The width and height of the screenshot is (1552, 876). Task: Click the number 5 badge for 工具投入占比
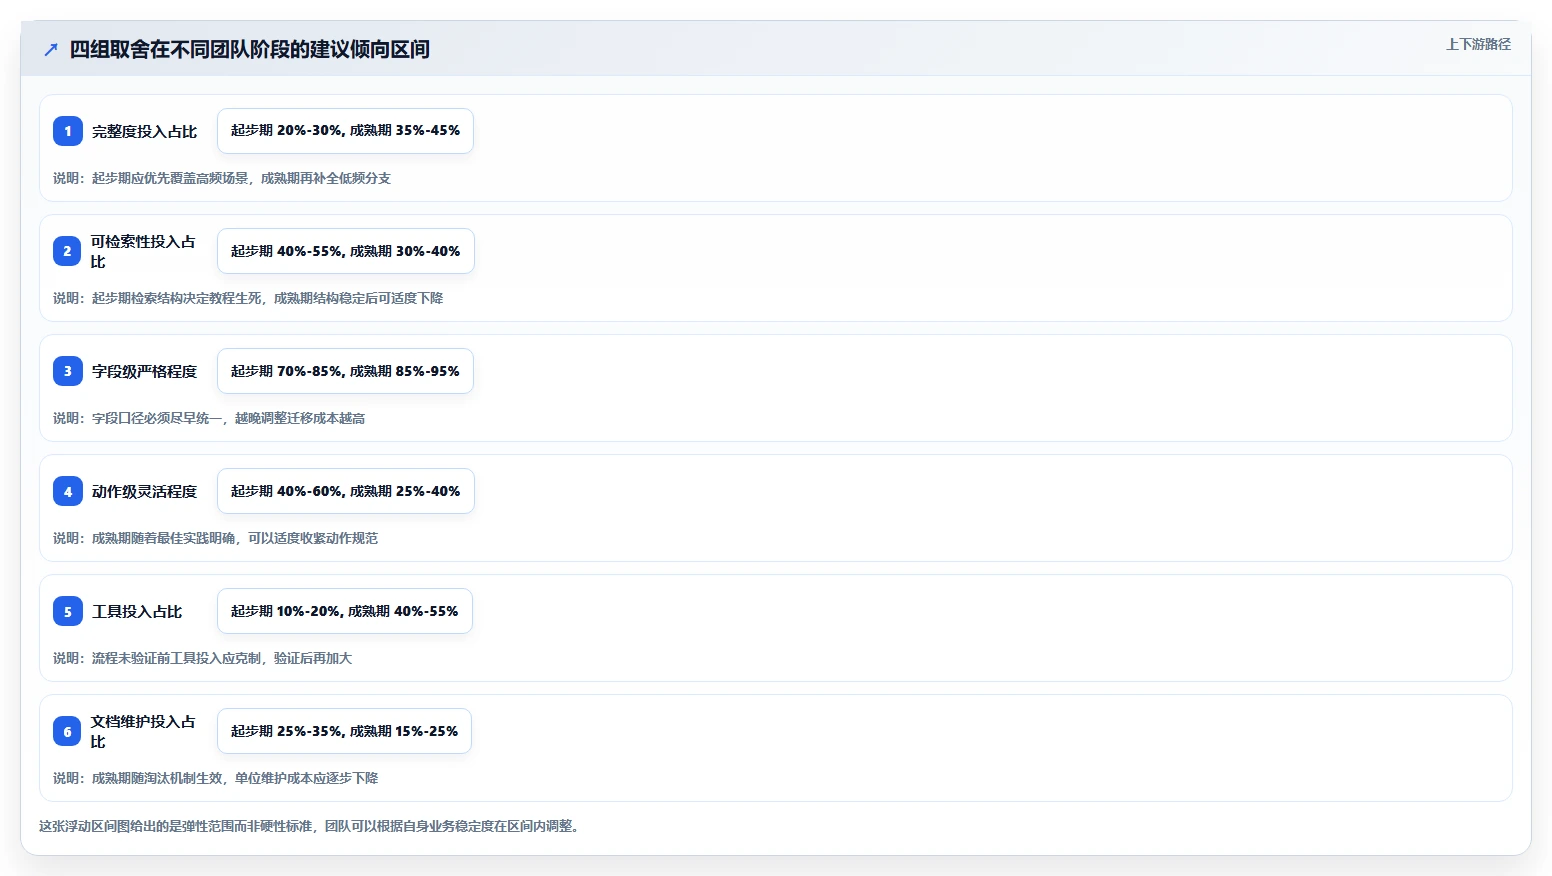click(x=68, y=611)
